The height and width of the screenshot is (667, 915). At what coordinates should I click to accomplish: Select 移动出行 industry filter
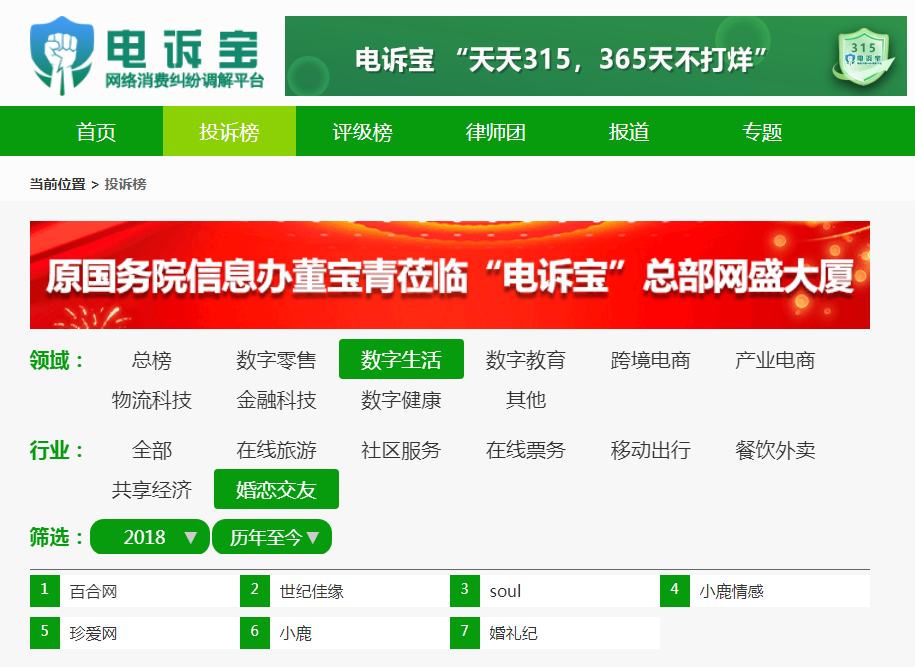651,450
